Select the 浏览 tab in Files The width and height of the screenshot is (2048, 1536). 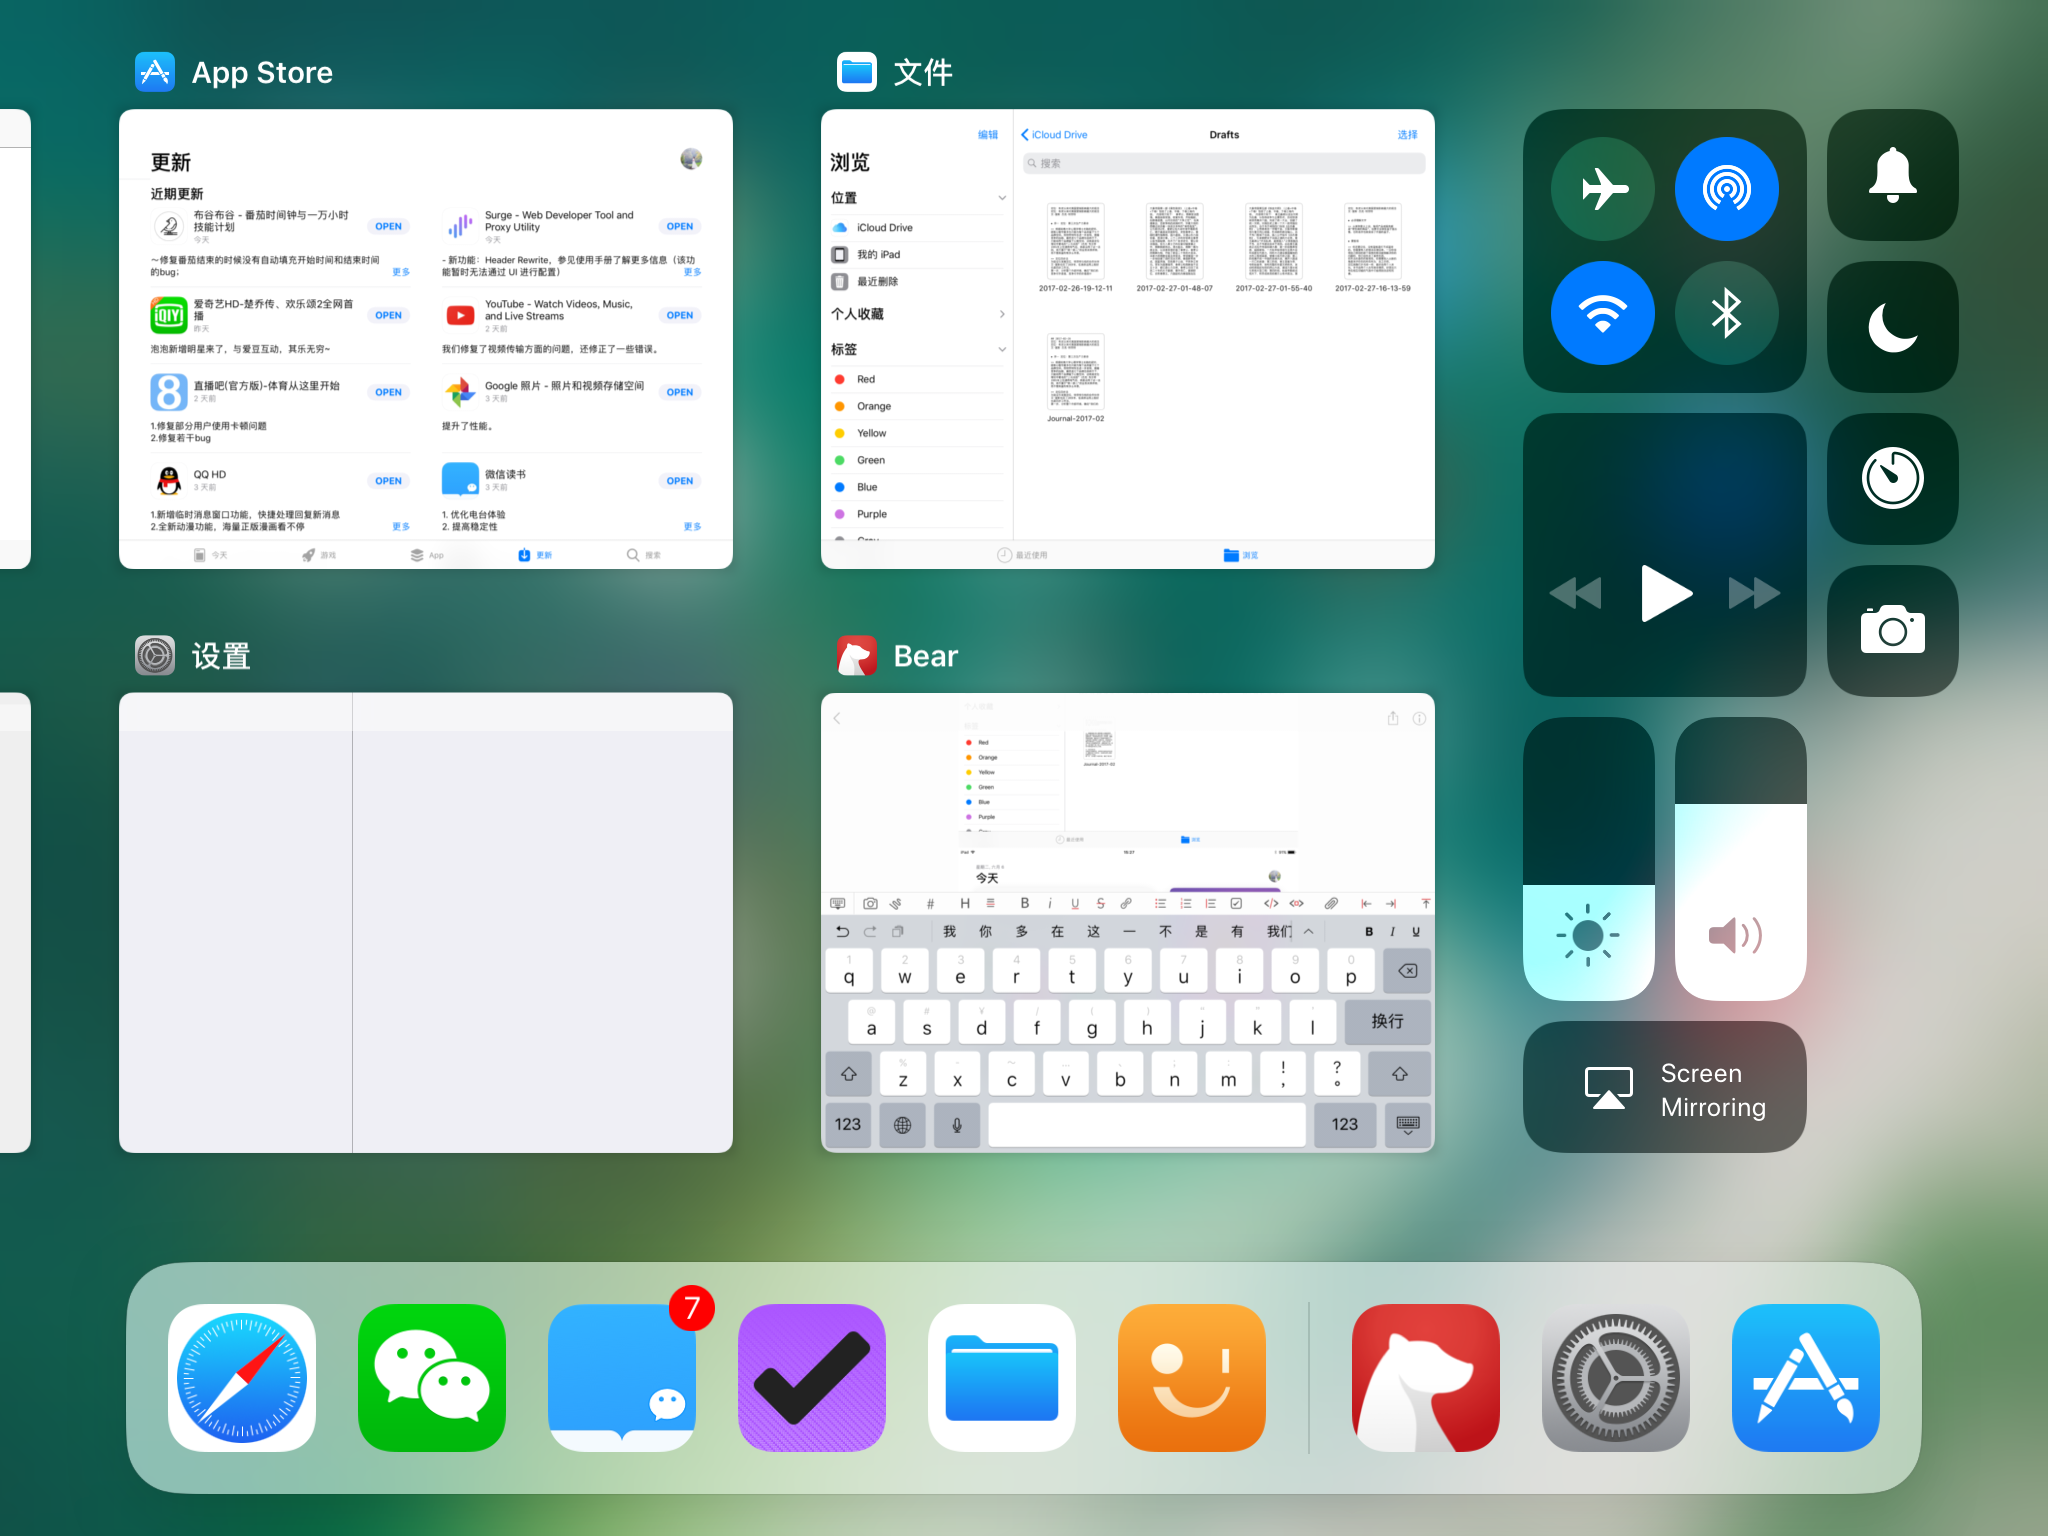click(1241, 555)
